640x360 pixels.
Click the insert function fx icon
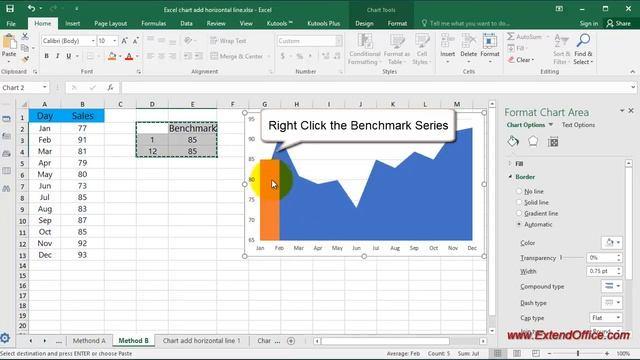(x=110, y=87)
